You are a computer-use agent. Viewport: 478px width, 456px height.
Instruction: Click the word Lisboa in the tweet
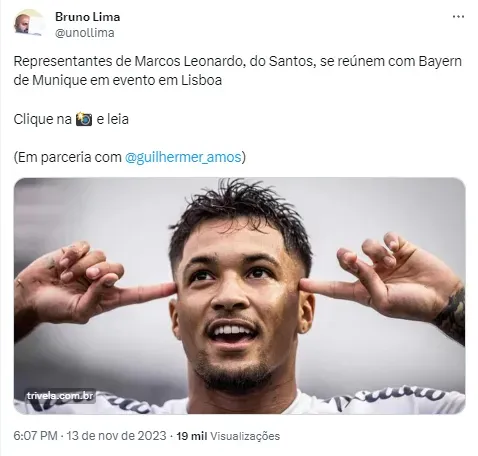201,80
